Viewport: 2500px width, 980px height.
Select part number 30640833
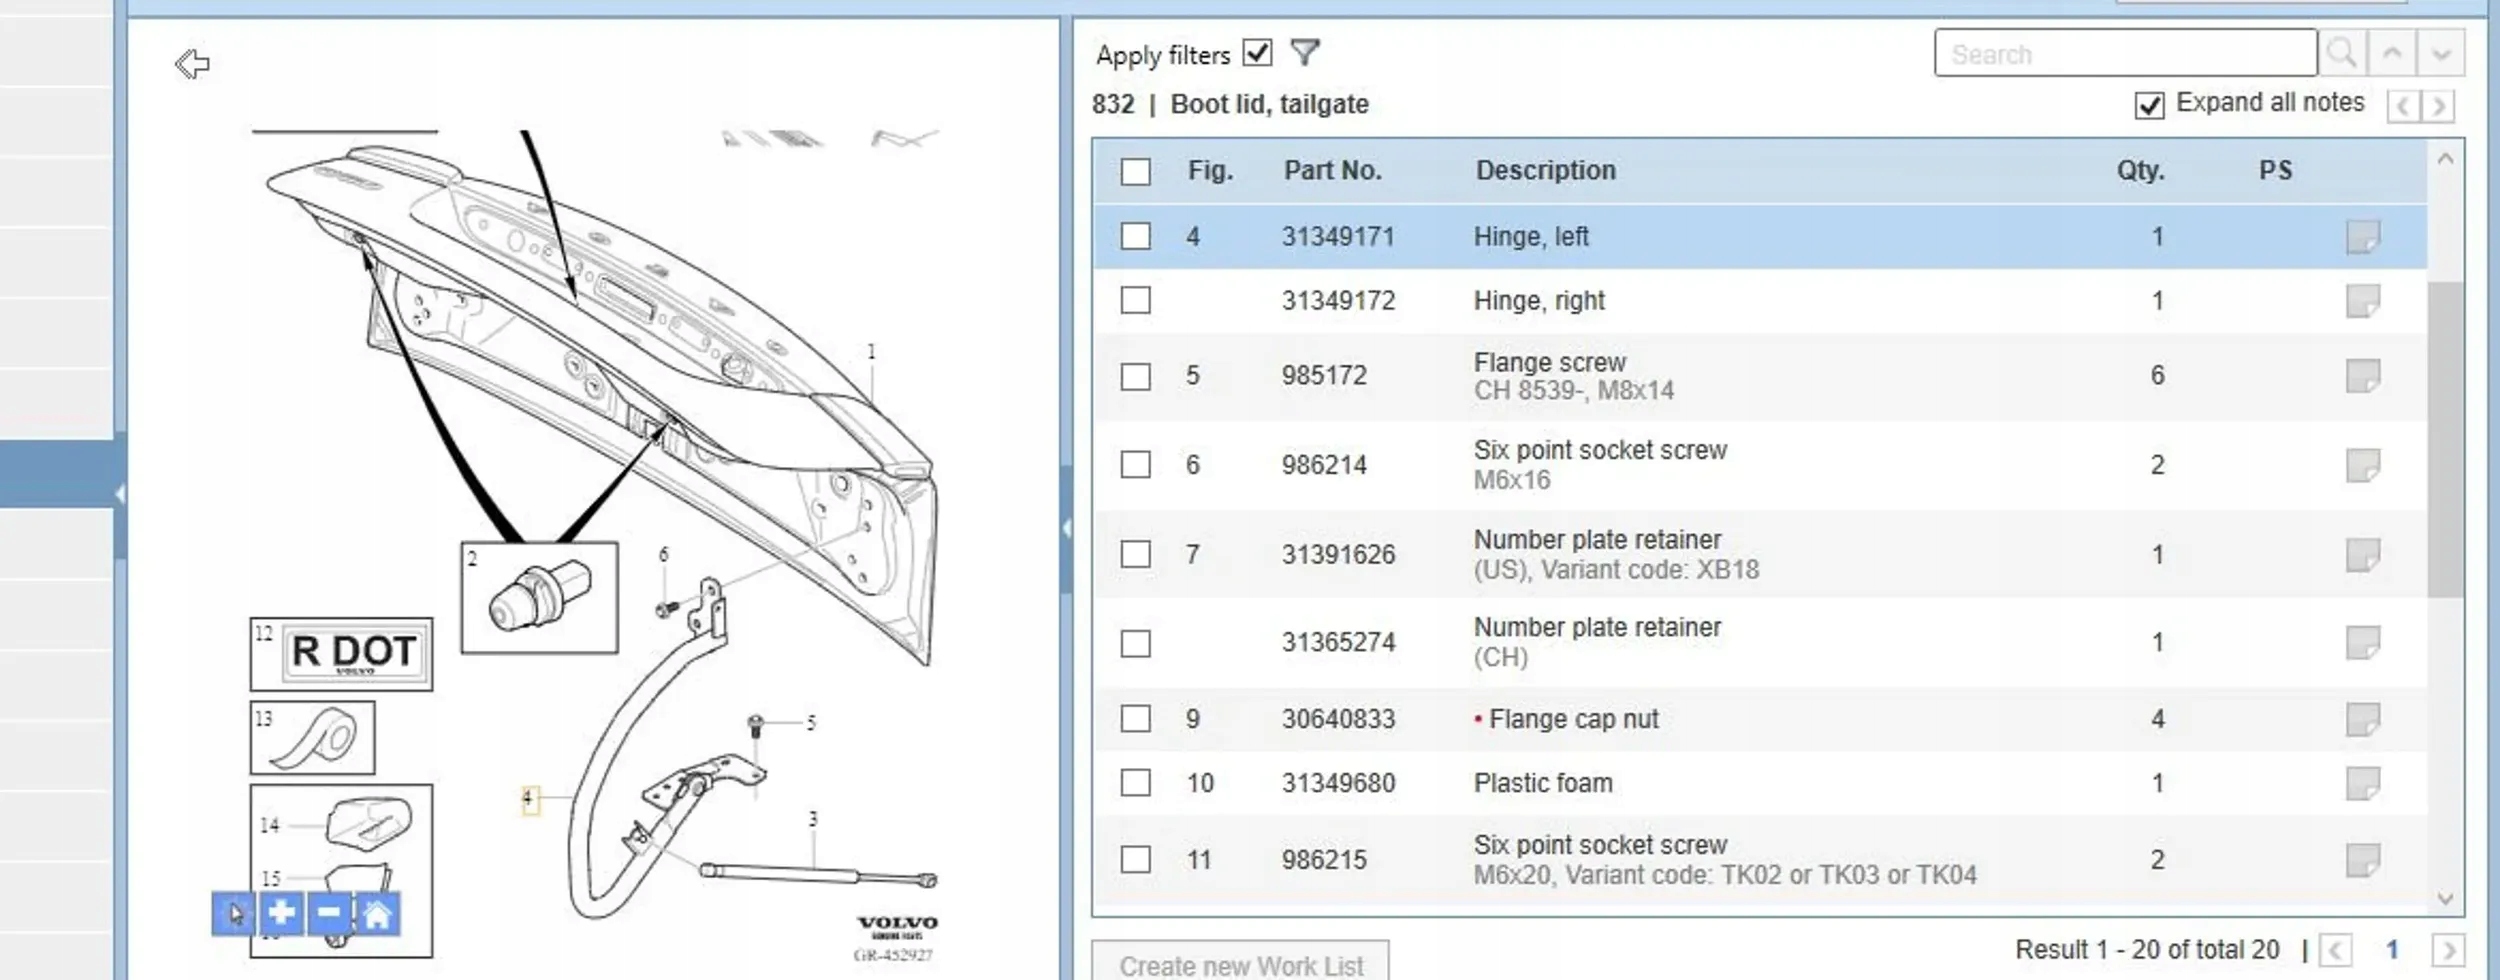1338,719
